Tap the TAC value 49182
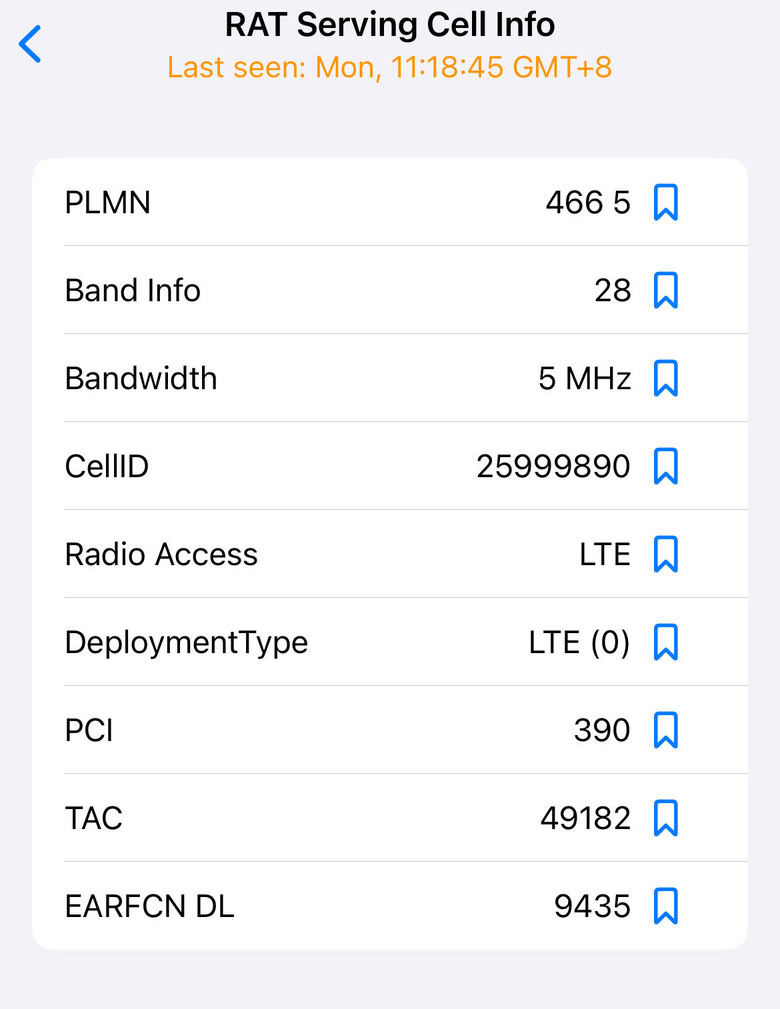 coord(586,819)
